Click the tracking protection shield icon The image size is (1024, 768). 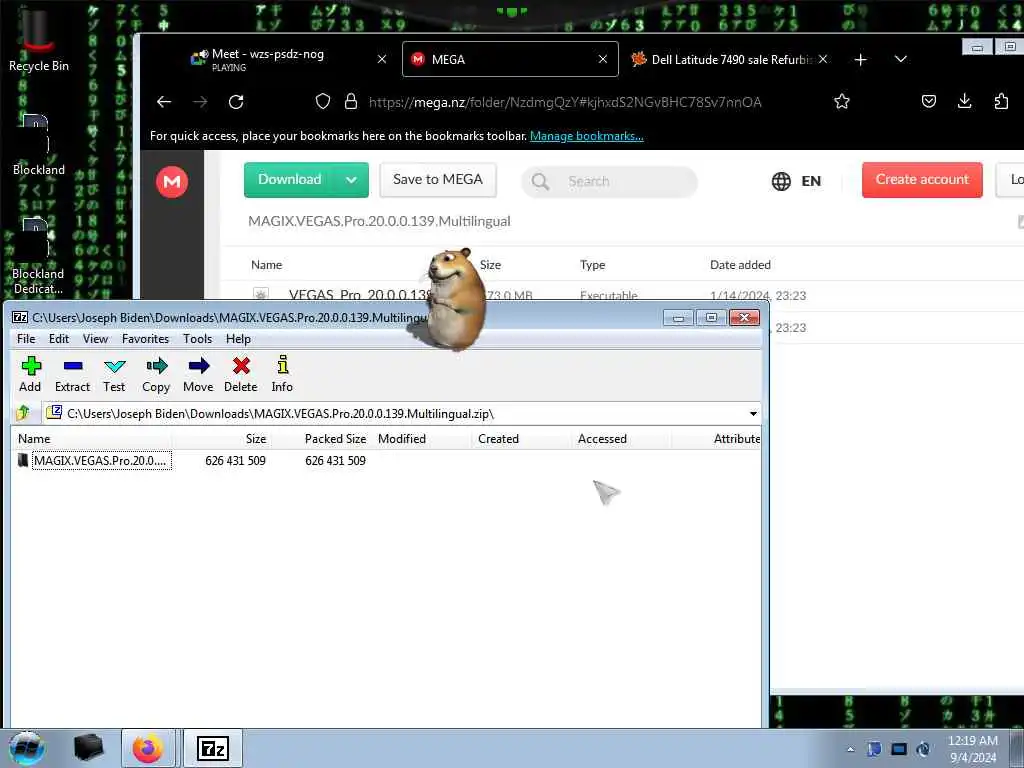(x=323, y=101)
